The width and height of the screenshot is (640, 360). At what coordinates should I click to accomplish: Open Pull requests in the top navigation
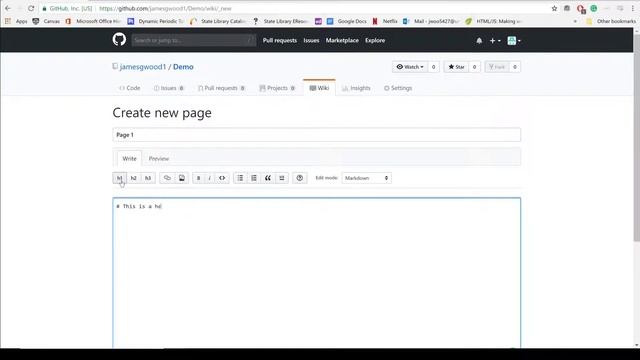[280, 40]
